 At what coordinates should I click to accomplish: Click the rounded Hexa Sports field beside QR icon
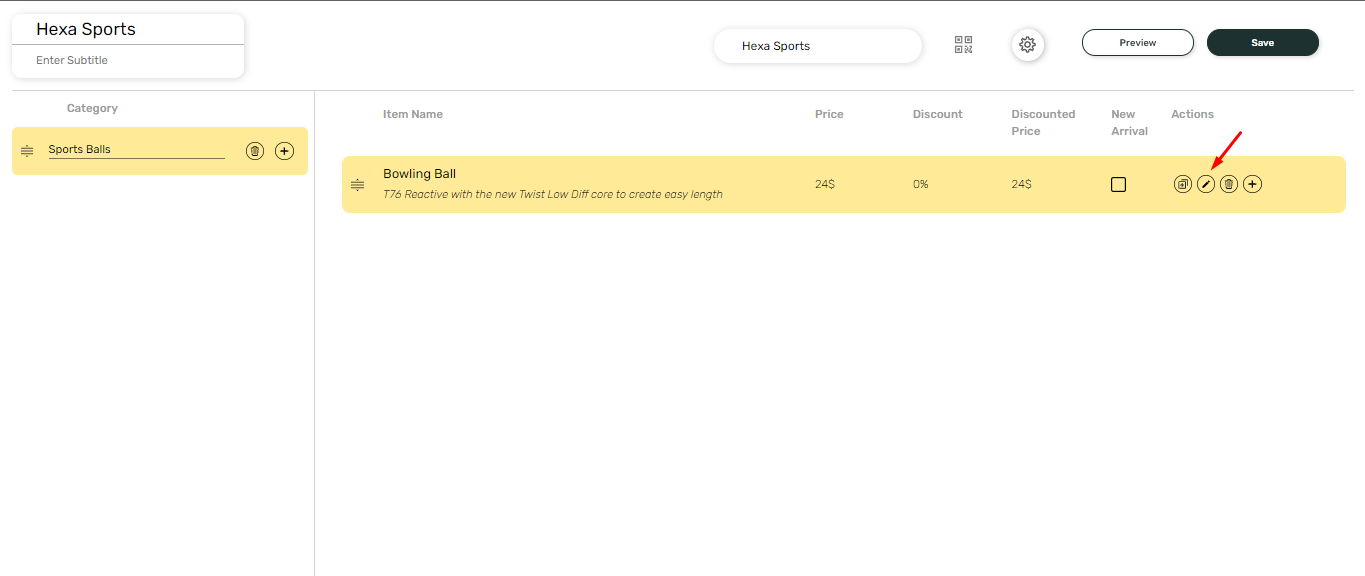coord(817,46)
